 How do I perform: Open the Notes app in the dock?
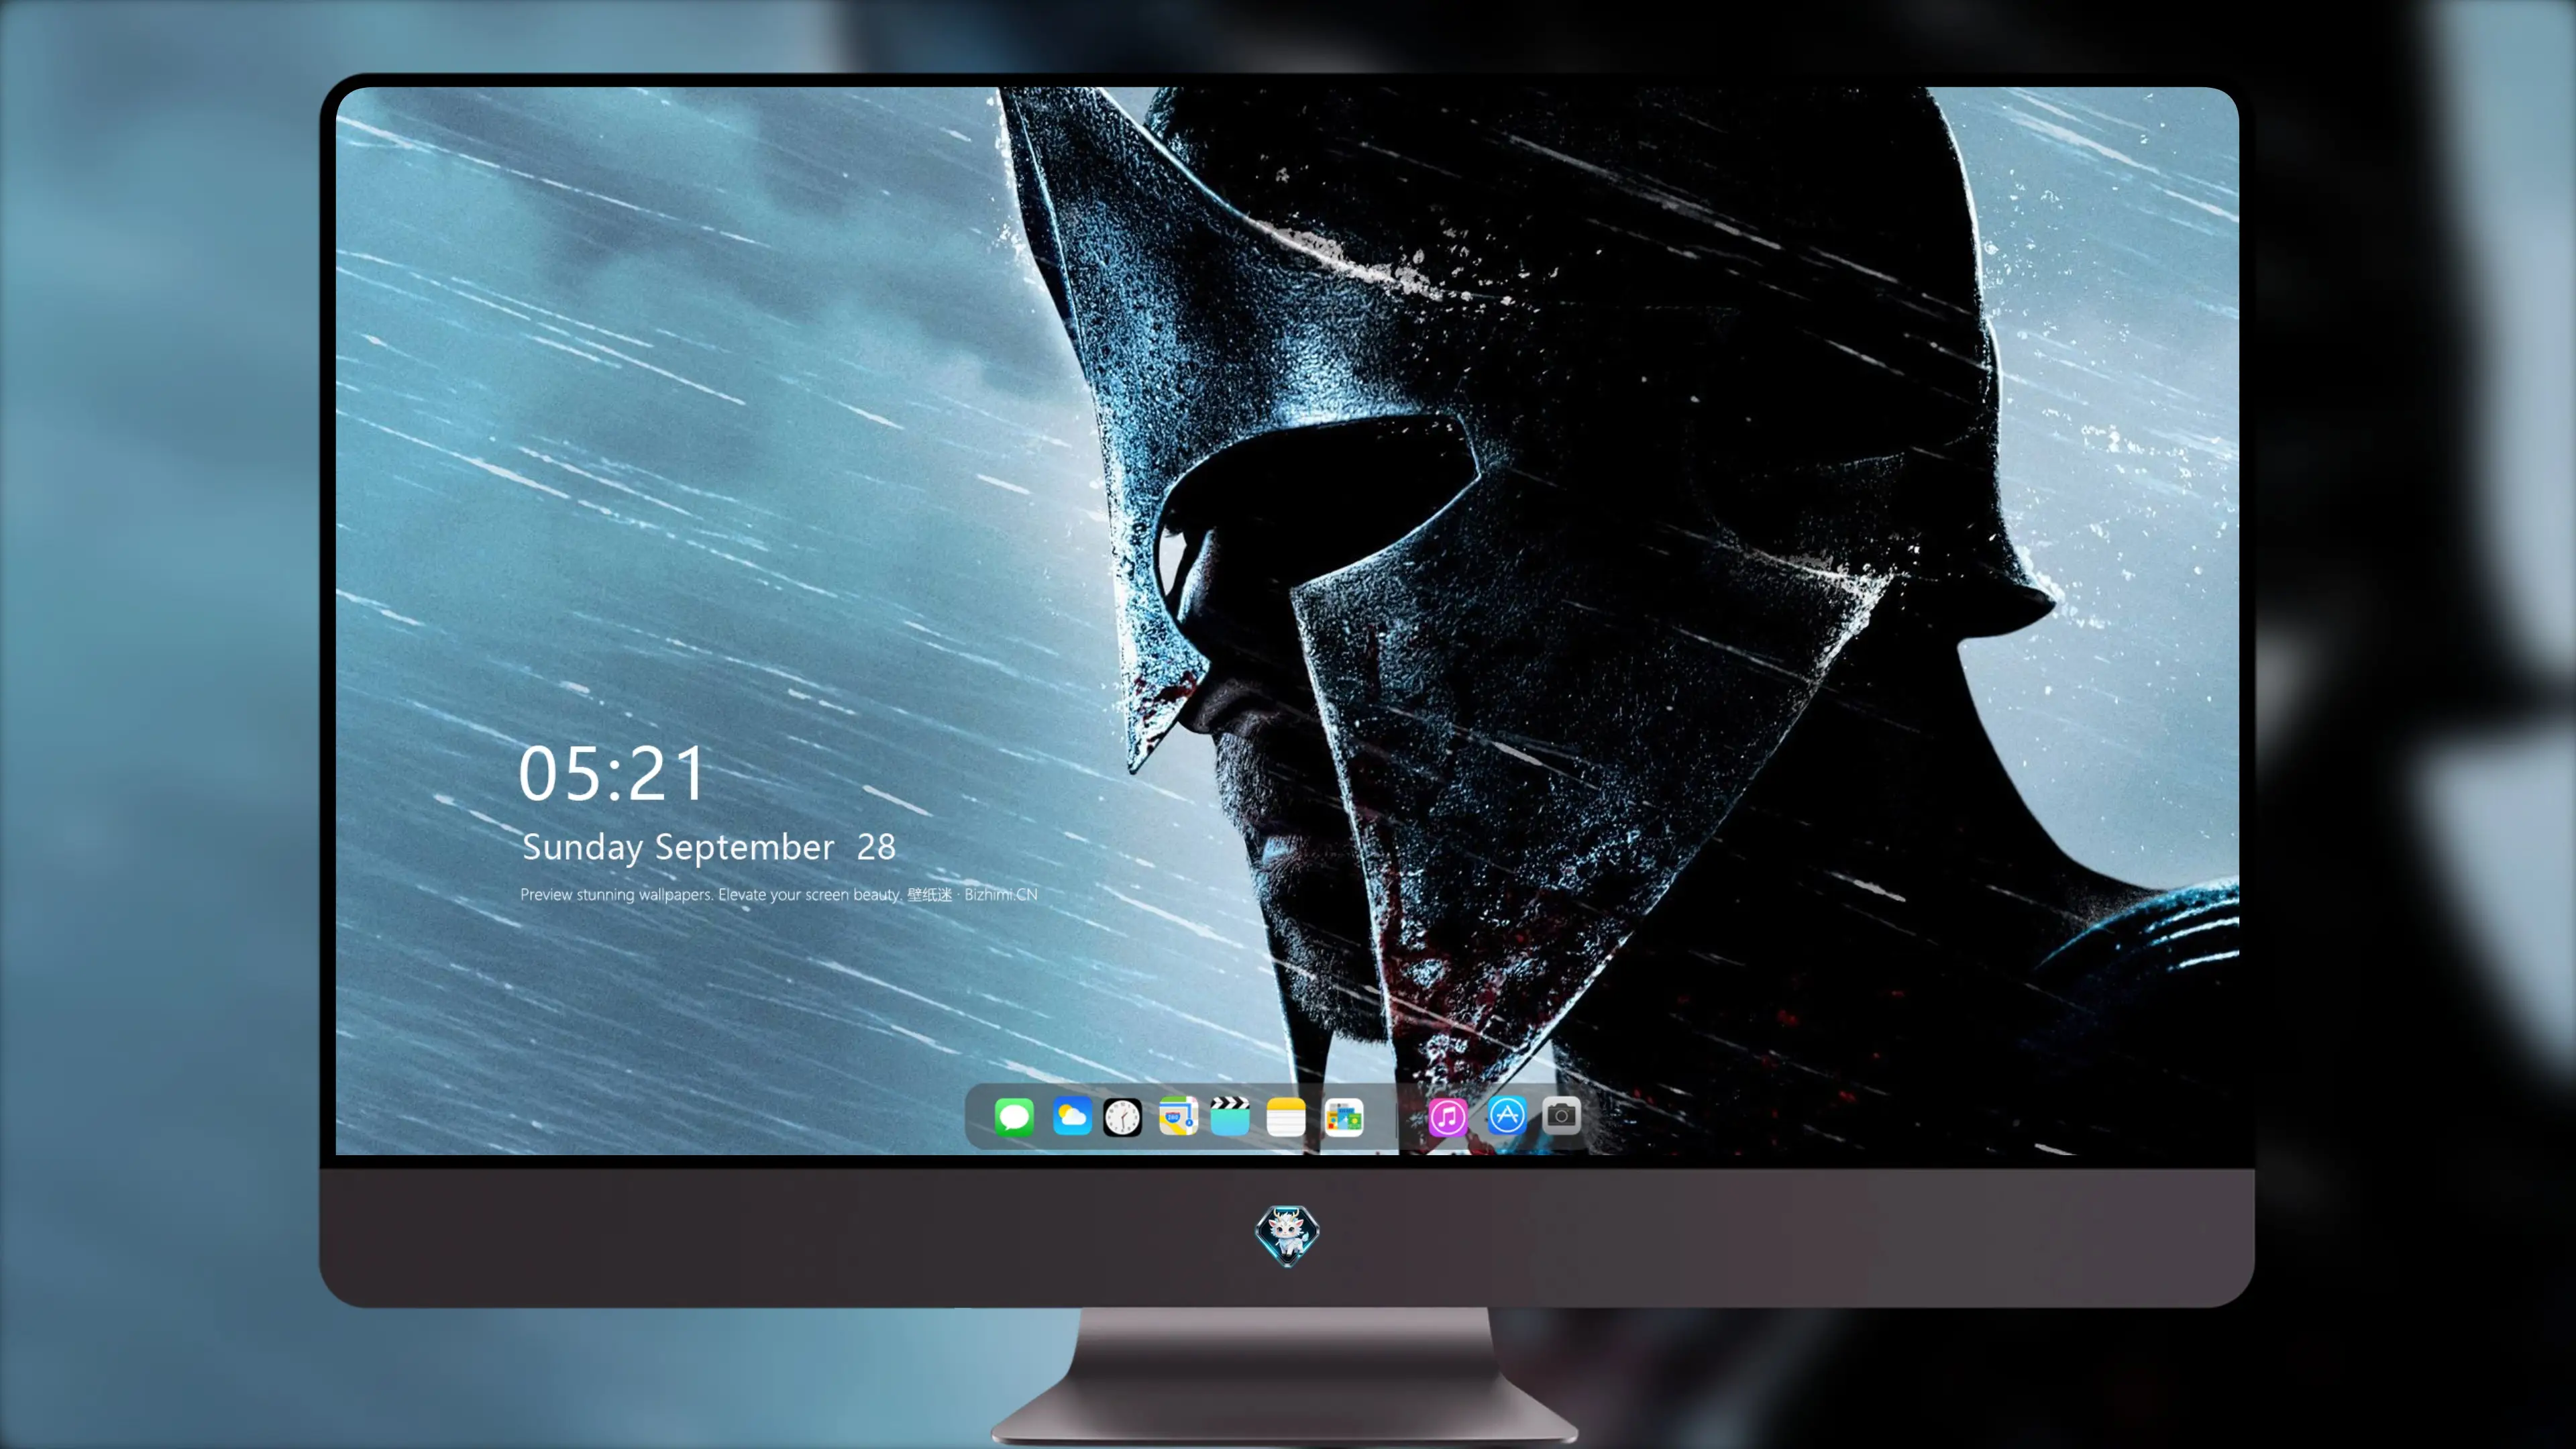tap(1286, 1117)
